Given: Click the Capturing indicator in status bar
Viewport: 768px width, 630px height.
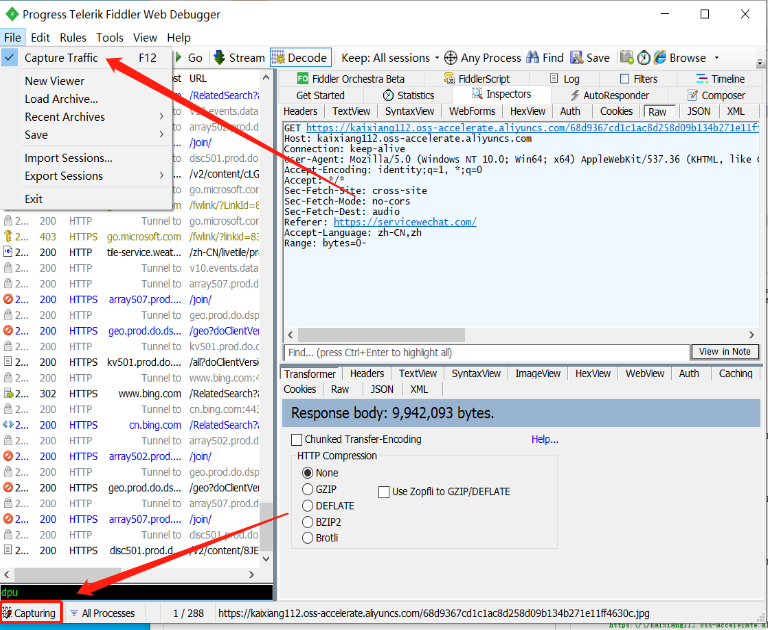Looking at the screenshot, I should pos(30,613).
